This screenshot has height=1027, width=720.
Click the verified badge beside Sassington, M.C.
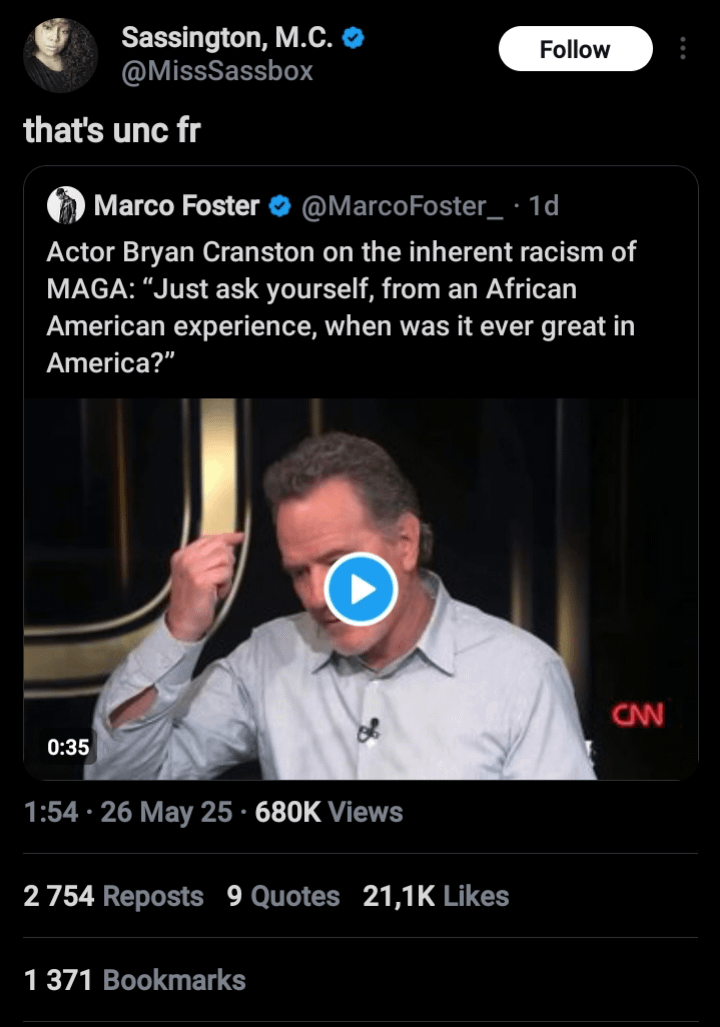pyautogui.click(x=353, y=39)
